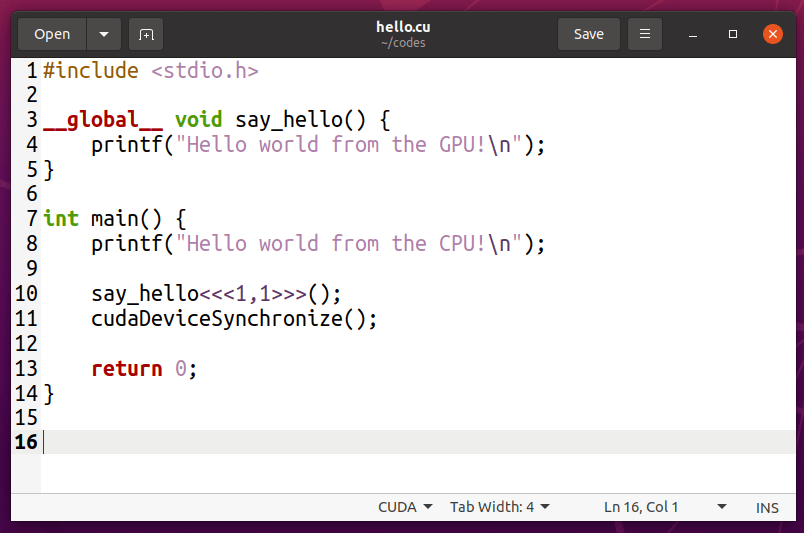Click the 0 literal on line 13
Viewport: 804px width, 533px height.
(180, 369)
